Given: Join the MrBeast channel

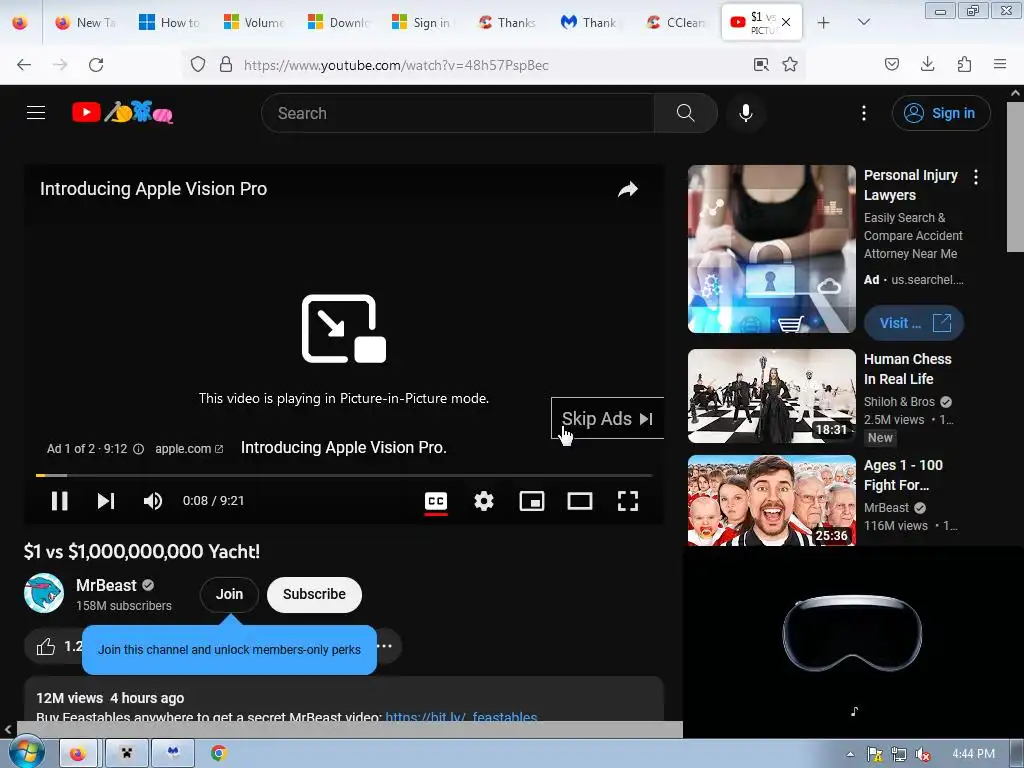Looking at the screenshot, I should [x=229, y=594].
